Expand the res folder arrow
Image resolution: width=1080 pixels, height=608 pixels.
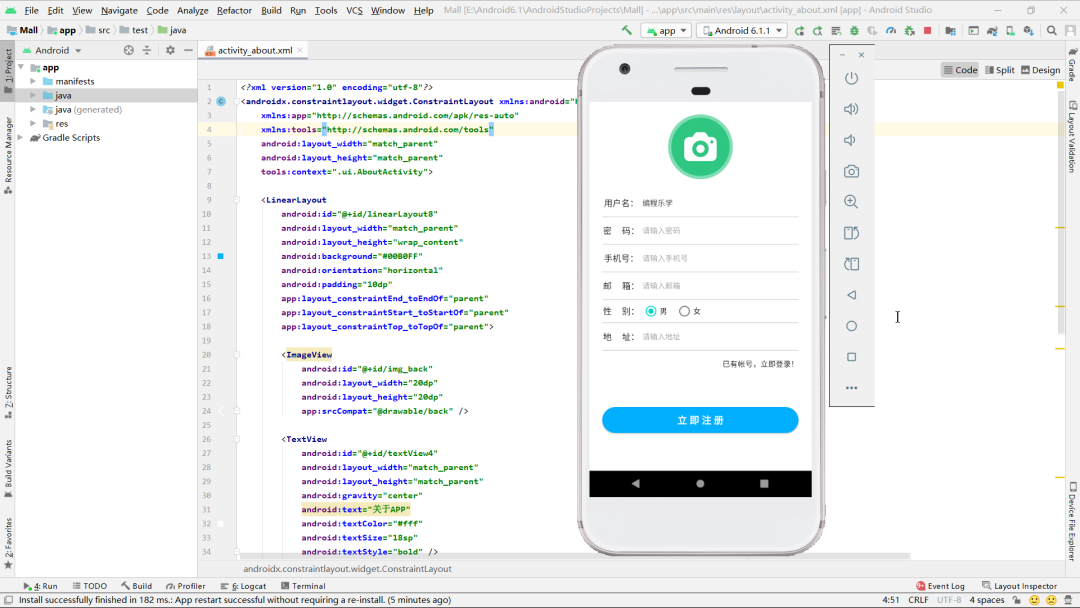coord(33,124)
